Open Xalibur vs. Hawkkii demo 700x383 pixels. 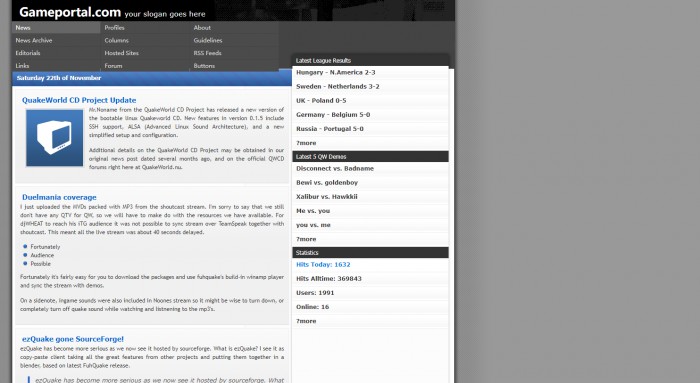pyautogui.click(x=327, y=196)
